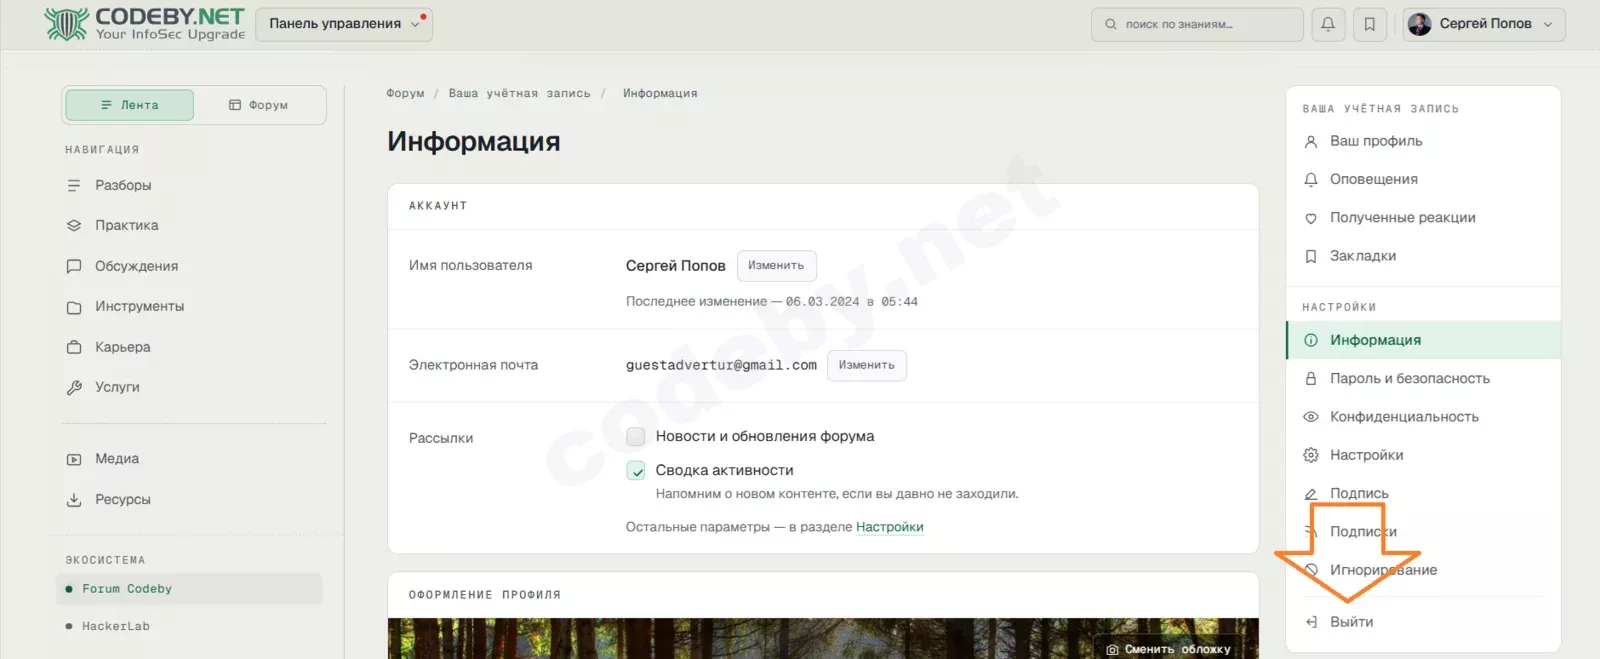
Task: Follow the Настройки link under Рассылки
Action: [x=890, y=527]
